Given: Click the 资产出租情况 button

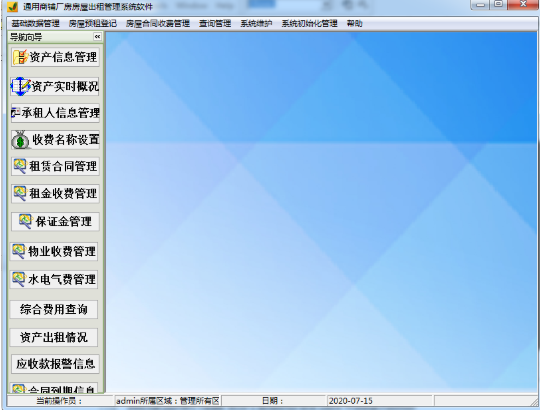Looking at the screenshot, I should [x=54, y=337].
